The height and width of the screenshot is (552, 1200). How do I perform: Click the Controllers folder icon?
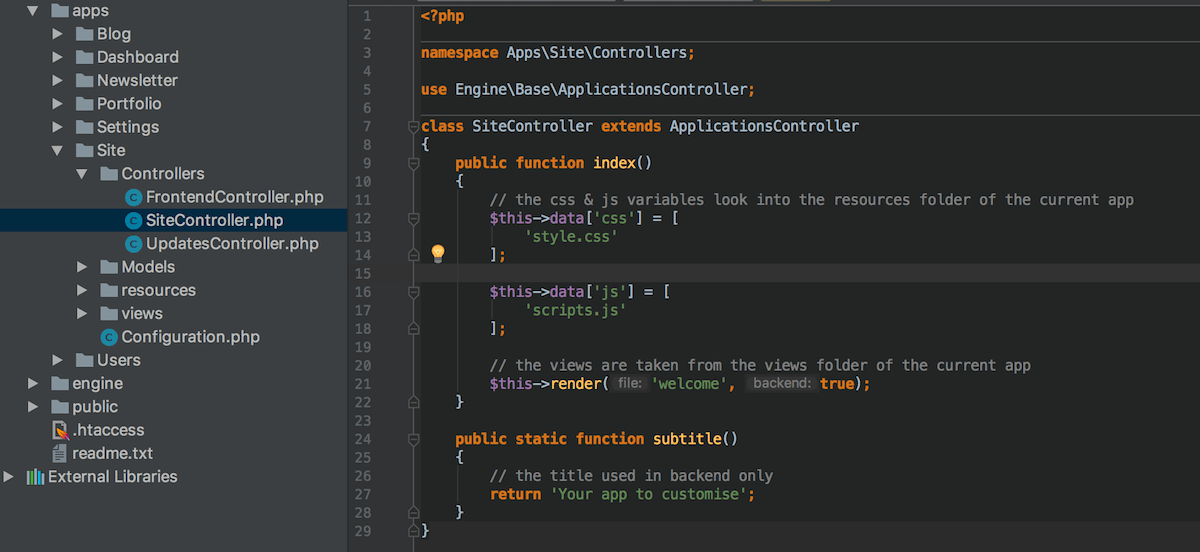(x=108, y=174)
